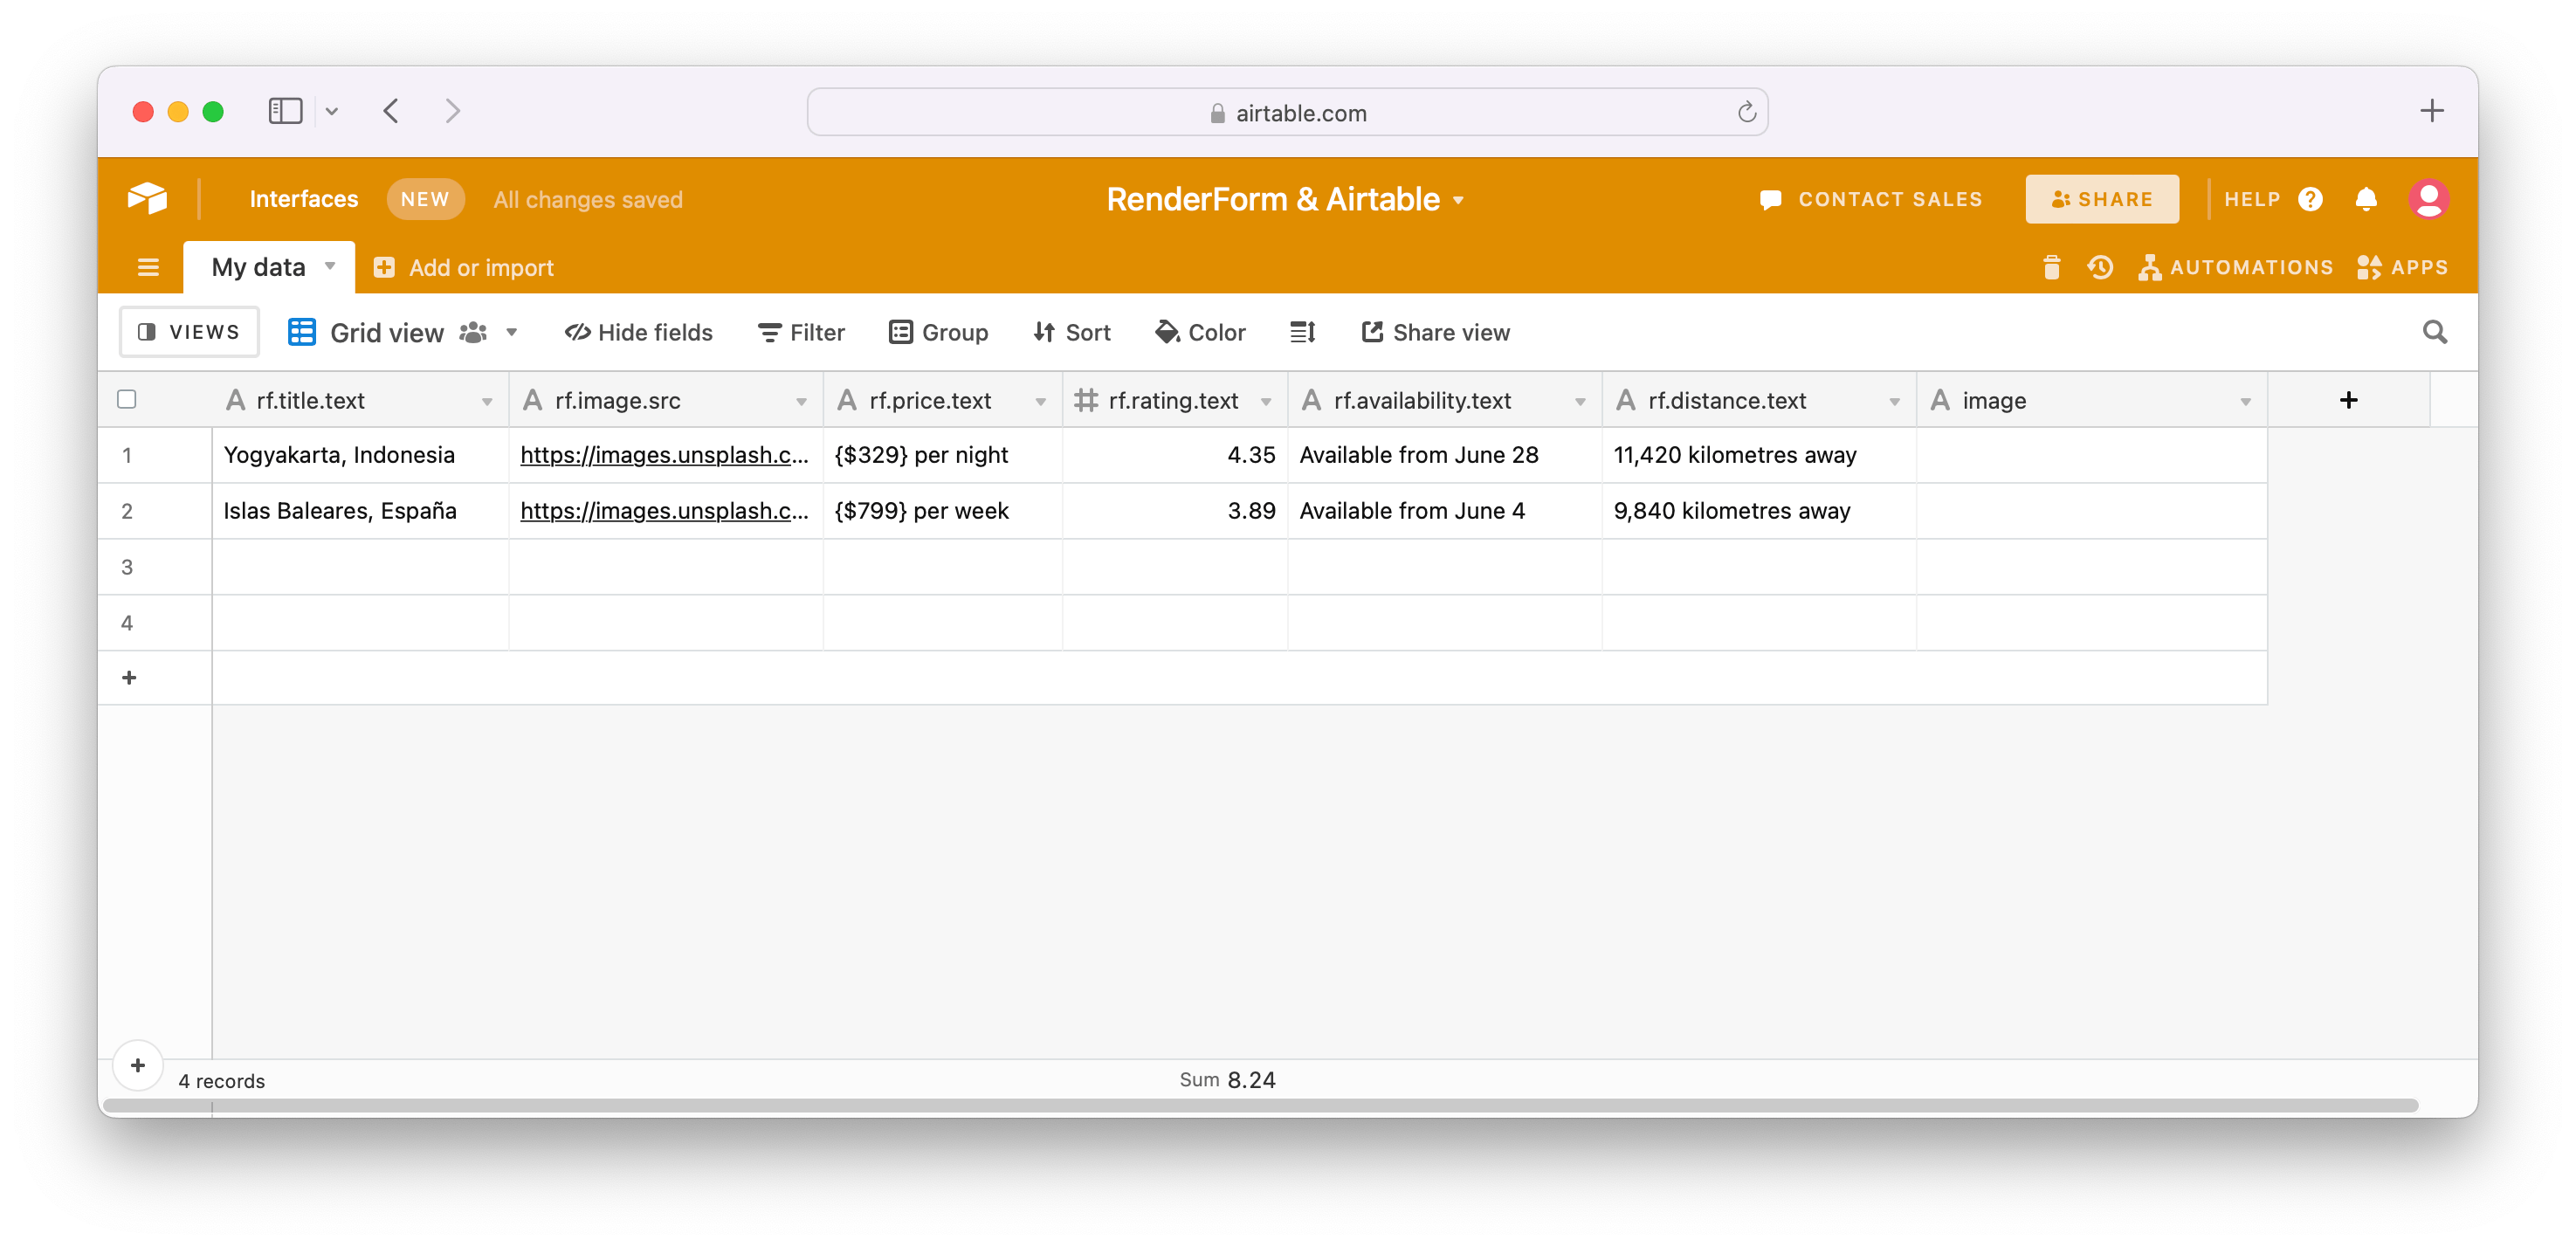Reload the page
Viewport: 2576px width, 1247px height.
click(1746, 112)
